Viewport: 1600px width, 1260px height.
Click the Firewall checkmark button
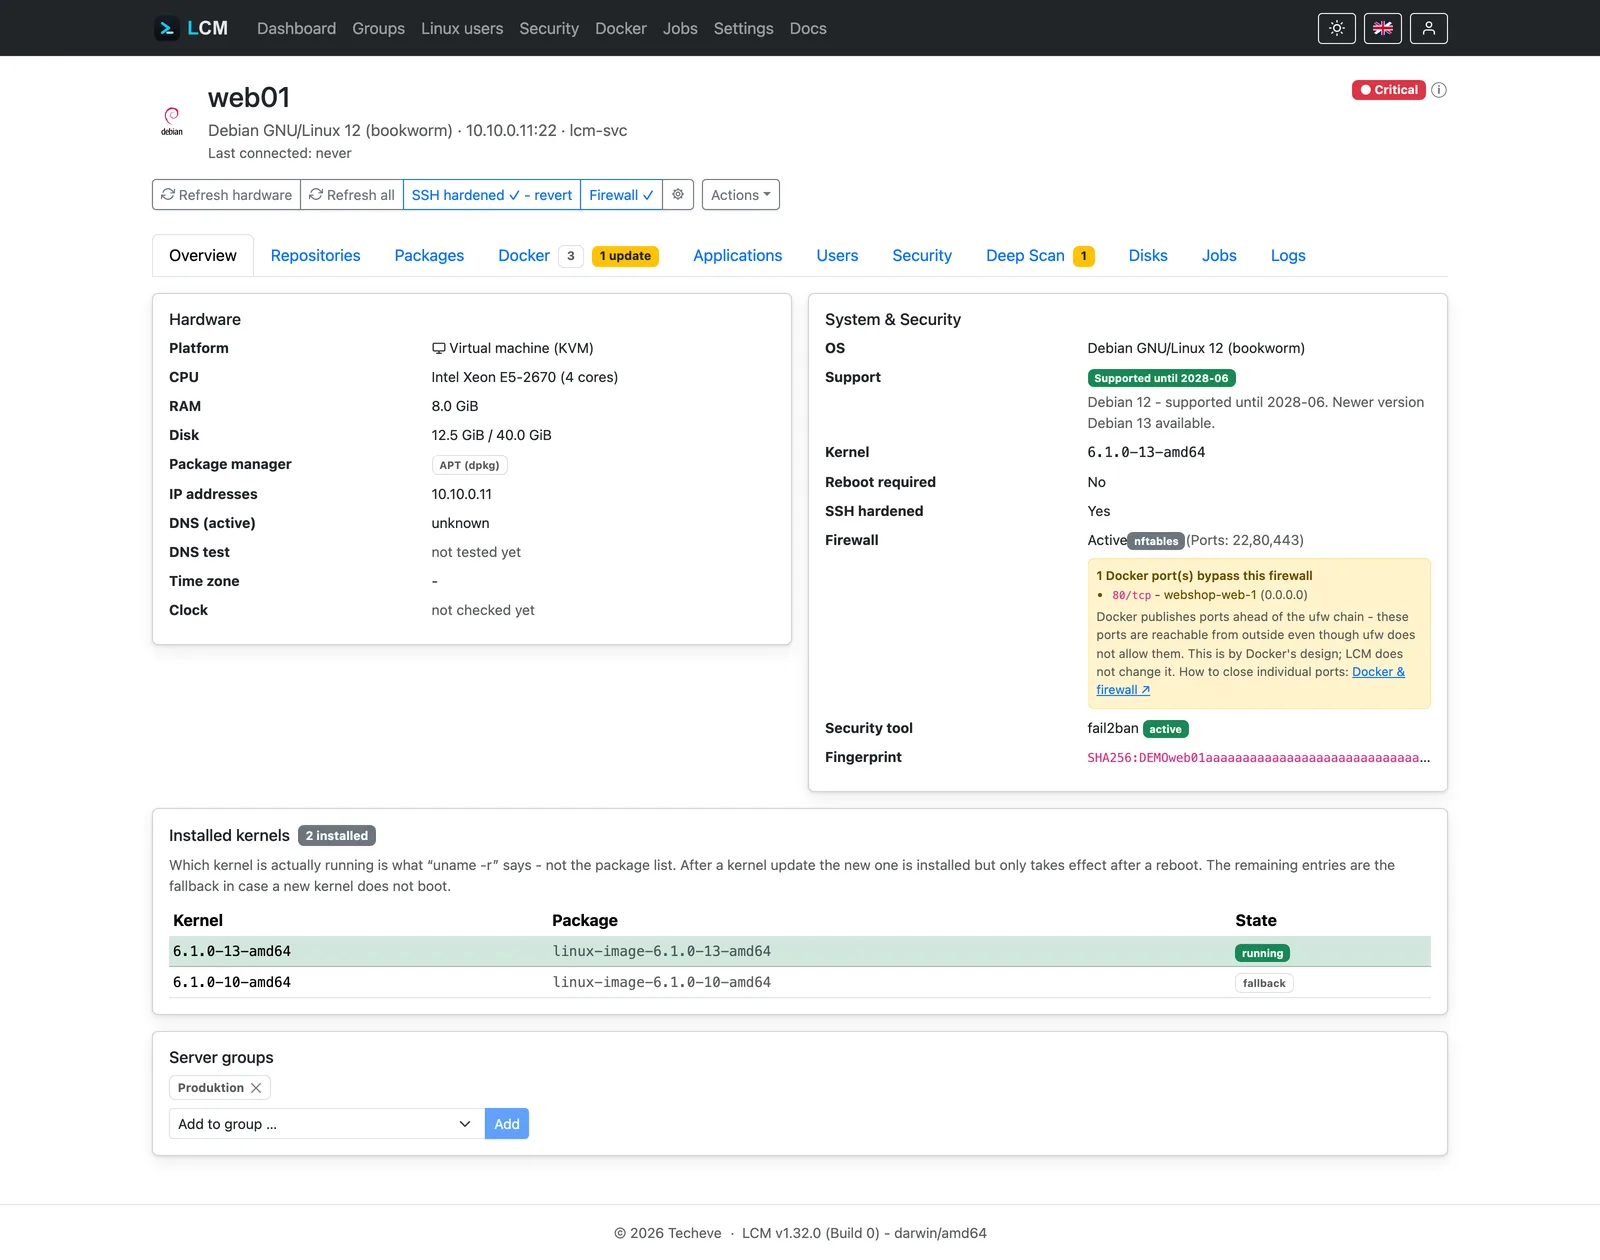point(621,195)
